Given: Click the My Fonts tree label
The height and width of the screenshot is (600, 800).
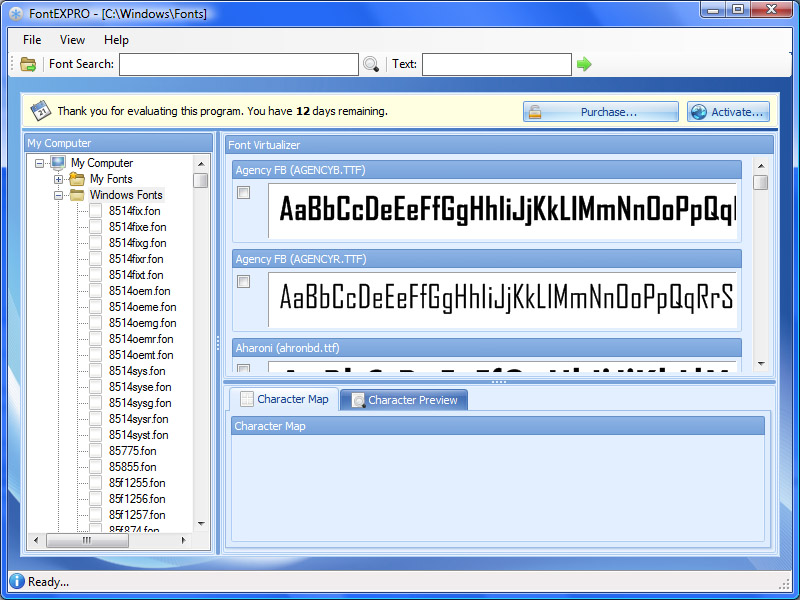Looking at the screenshot, I should pyautogui.click(x=111, y=179).
